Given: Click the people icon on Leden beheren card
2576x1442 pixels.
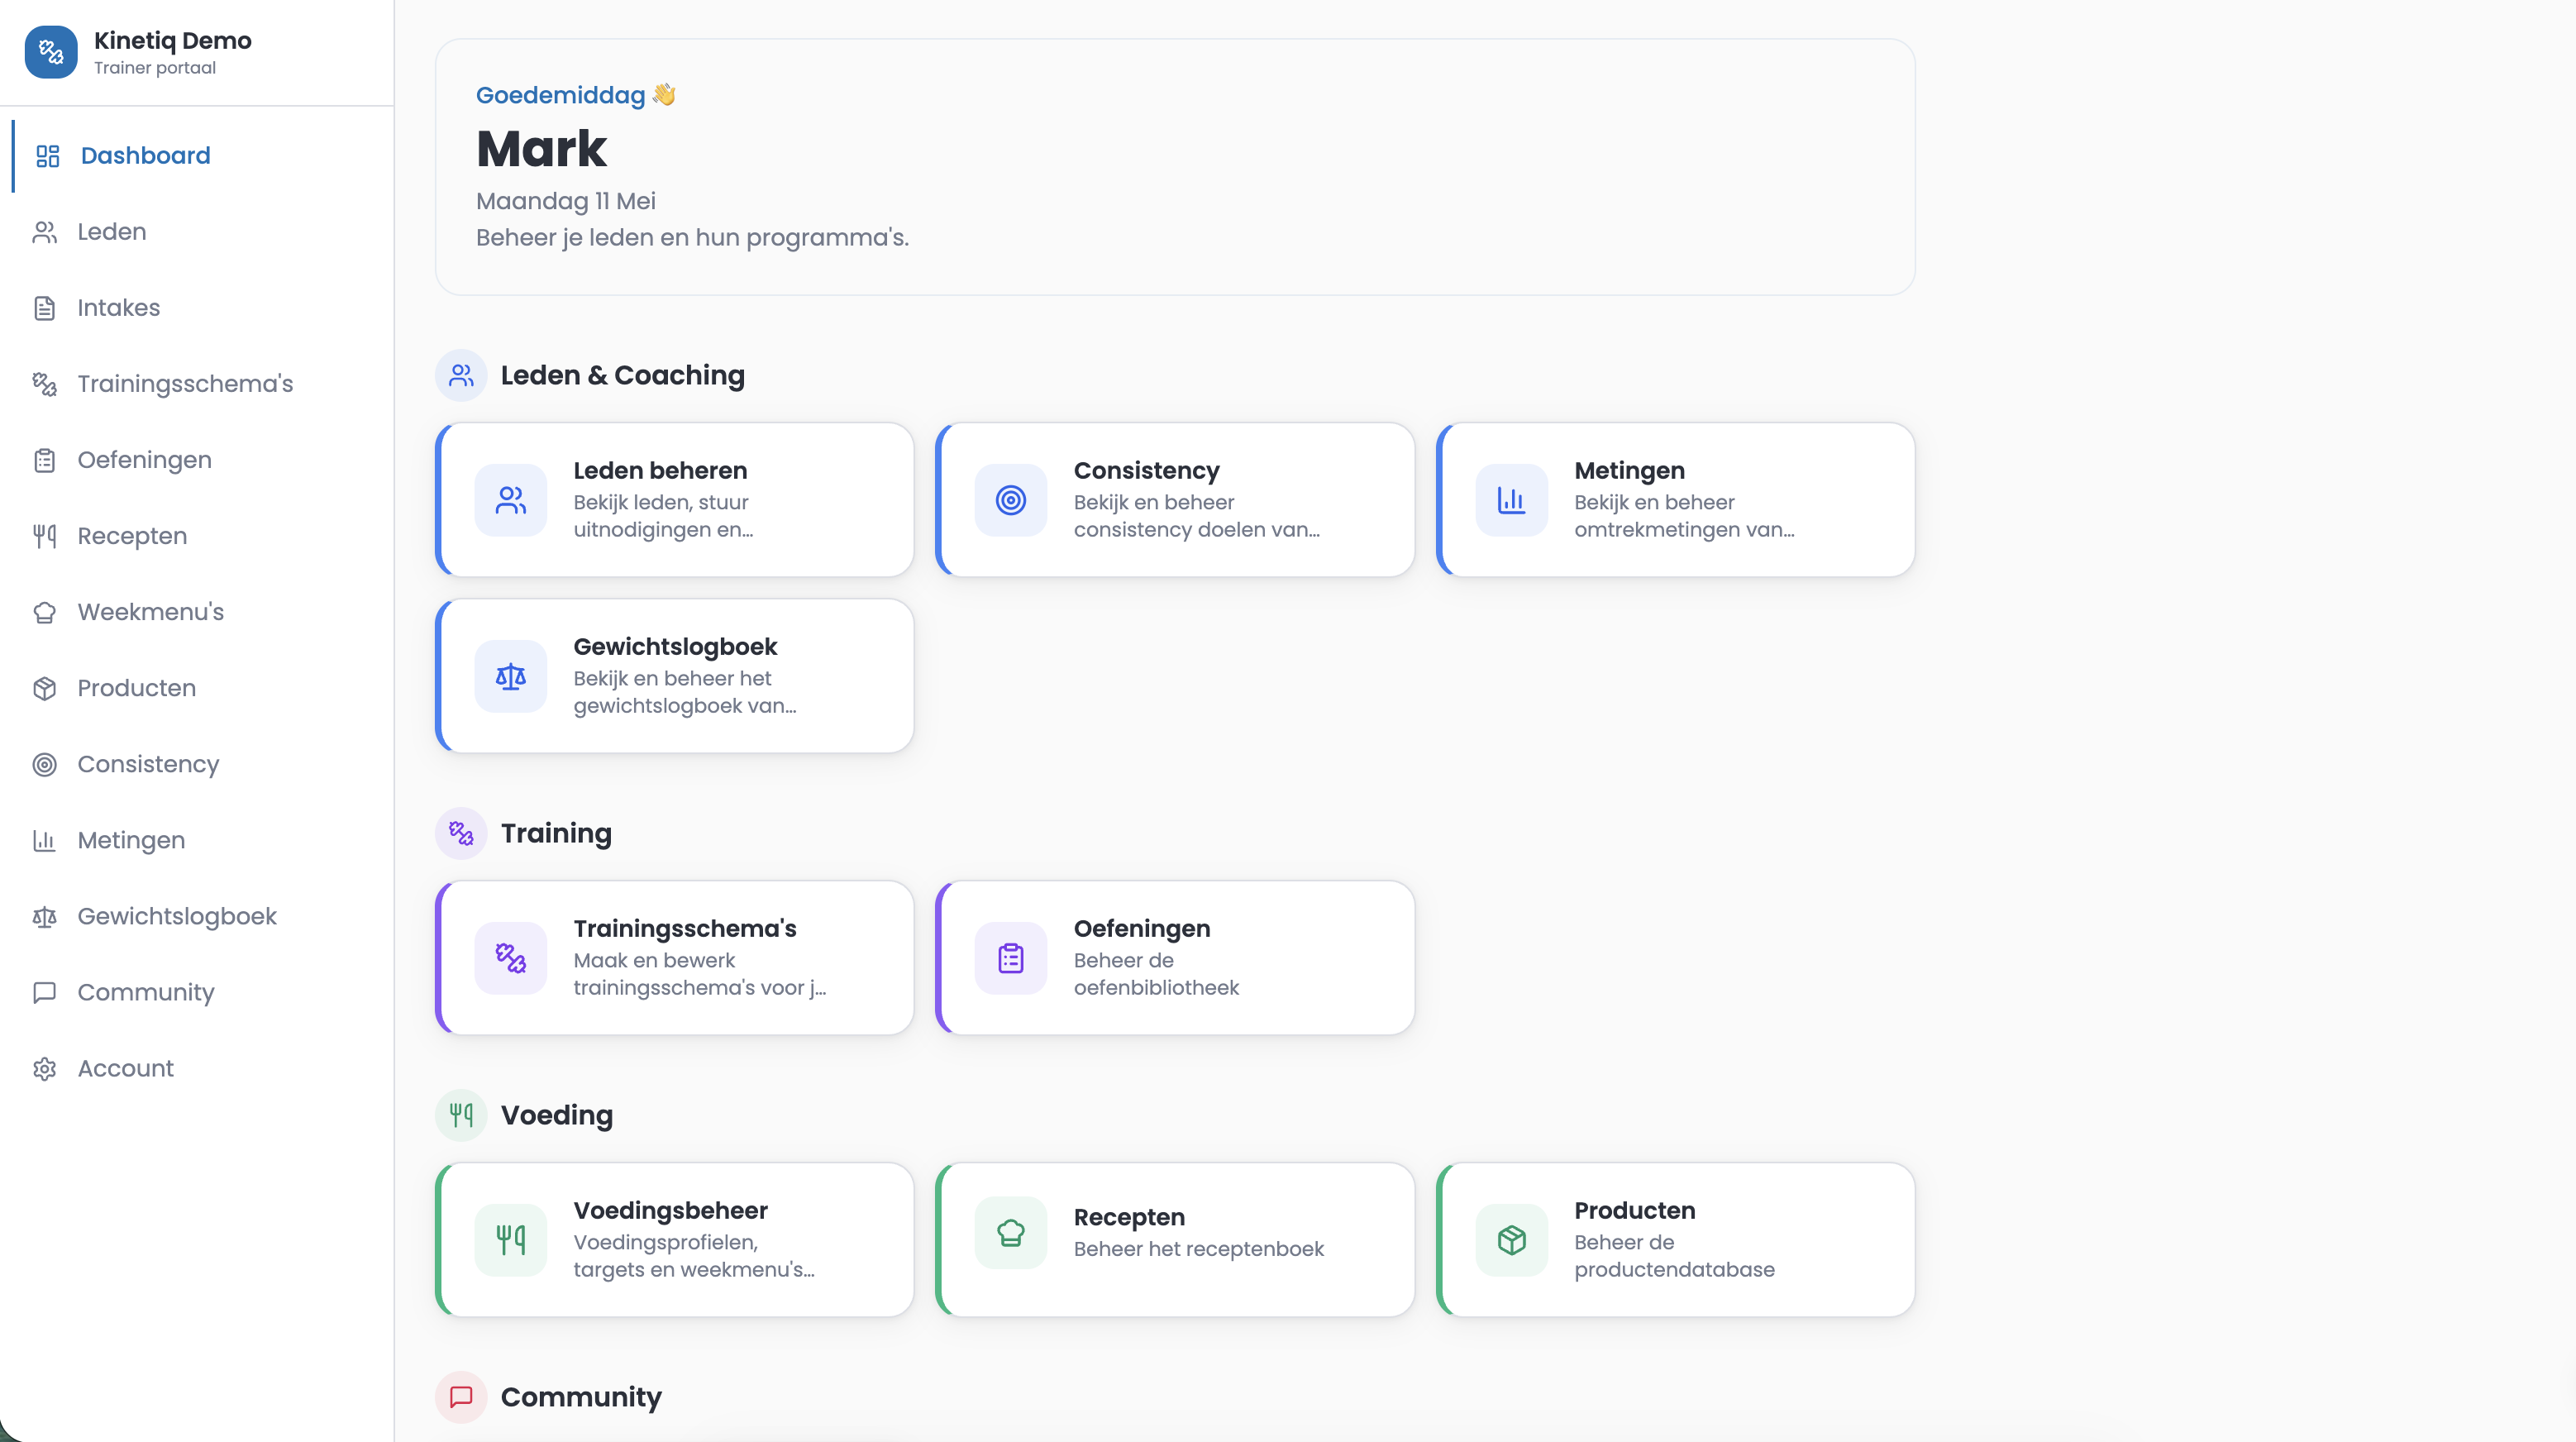Looking at the screenshot, I should coord(511,500).
